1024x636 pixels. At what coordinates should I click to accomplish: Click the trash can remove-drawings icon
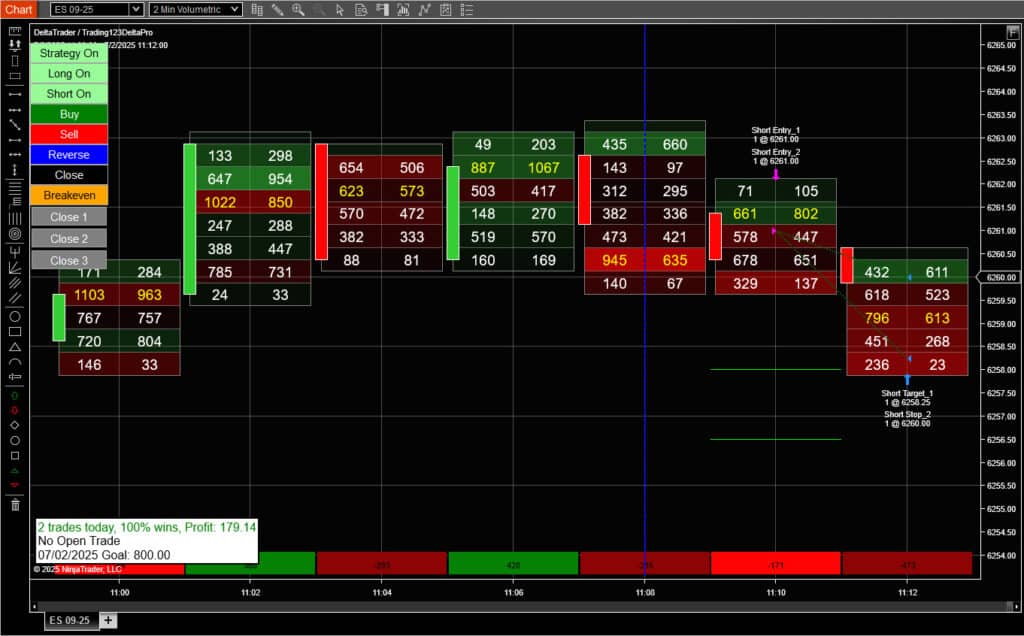click(x=15, y=504)
